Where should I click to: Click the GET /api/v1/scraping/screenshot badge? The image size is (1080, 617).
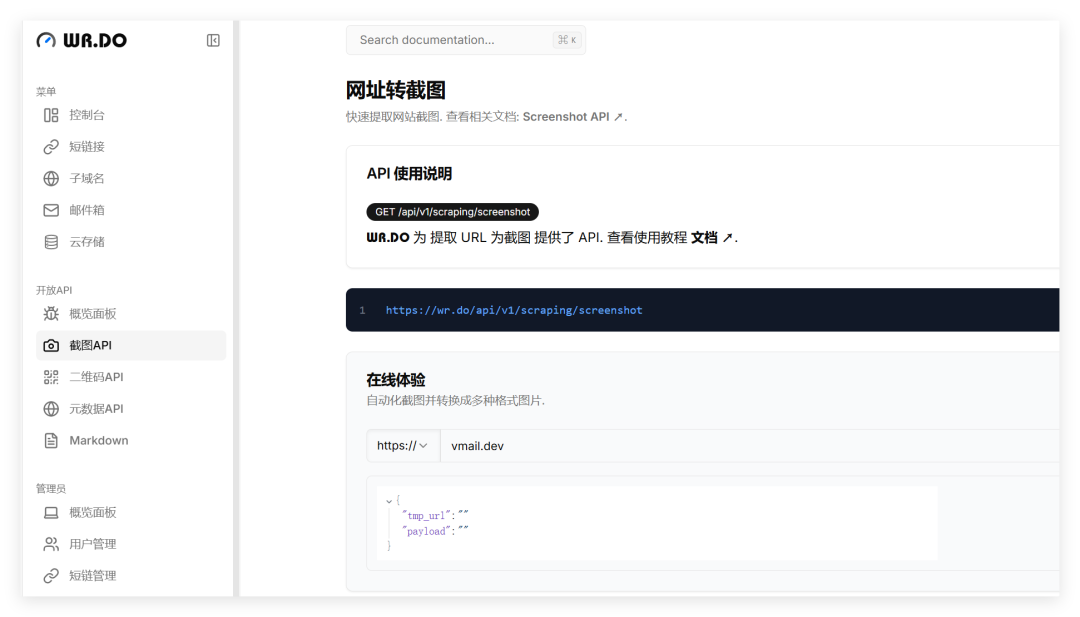coord(453,212)
